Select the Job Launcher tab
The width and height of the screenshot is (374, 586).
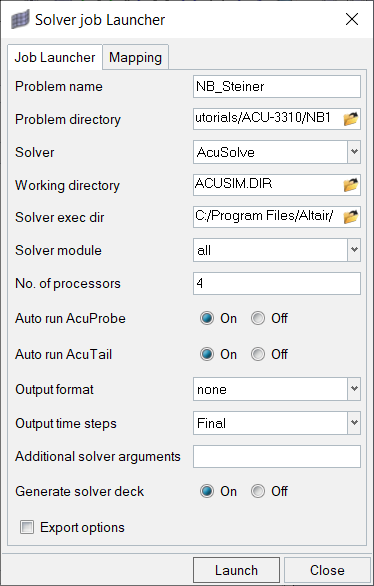[55, 57]
